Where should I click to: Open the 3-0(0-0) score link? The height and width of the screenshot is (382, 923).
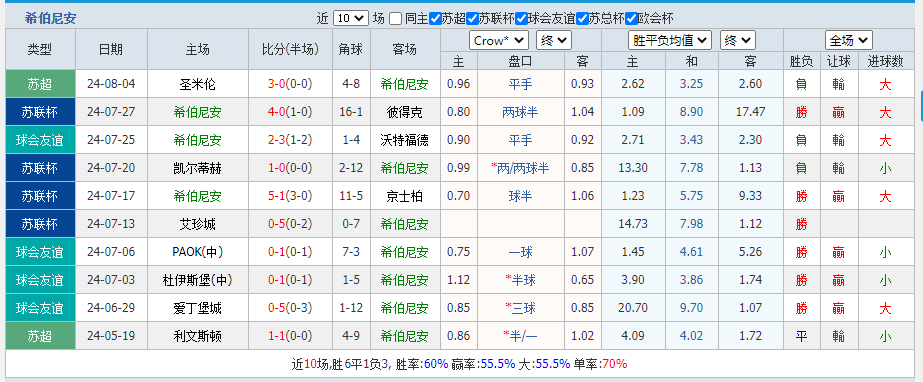tap(290, 84)
